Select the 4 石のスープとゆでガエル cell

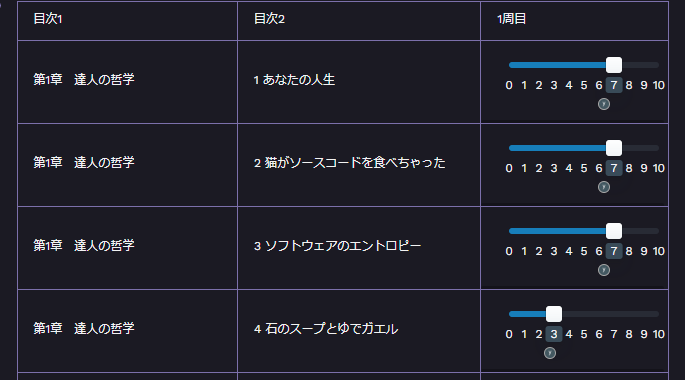point(359,331)
